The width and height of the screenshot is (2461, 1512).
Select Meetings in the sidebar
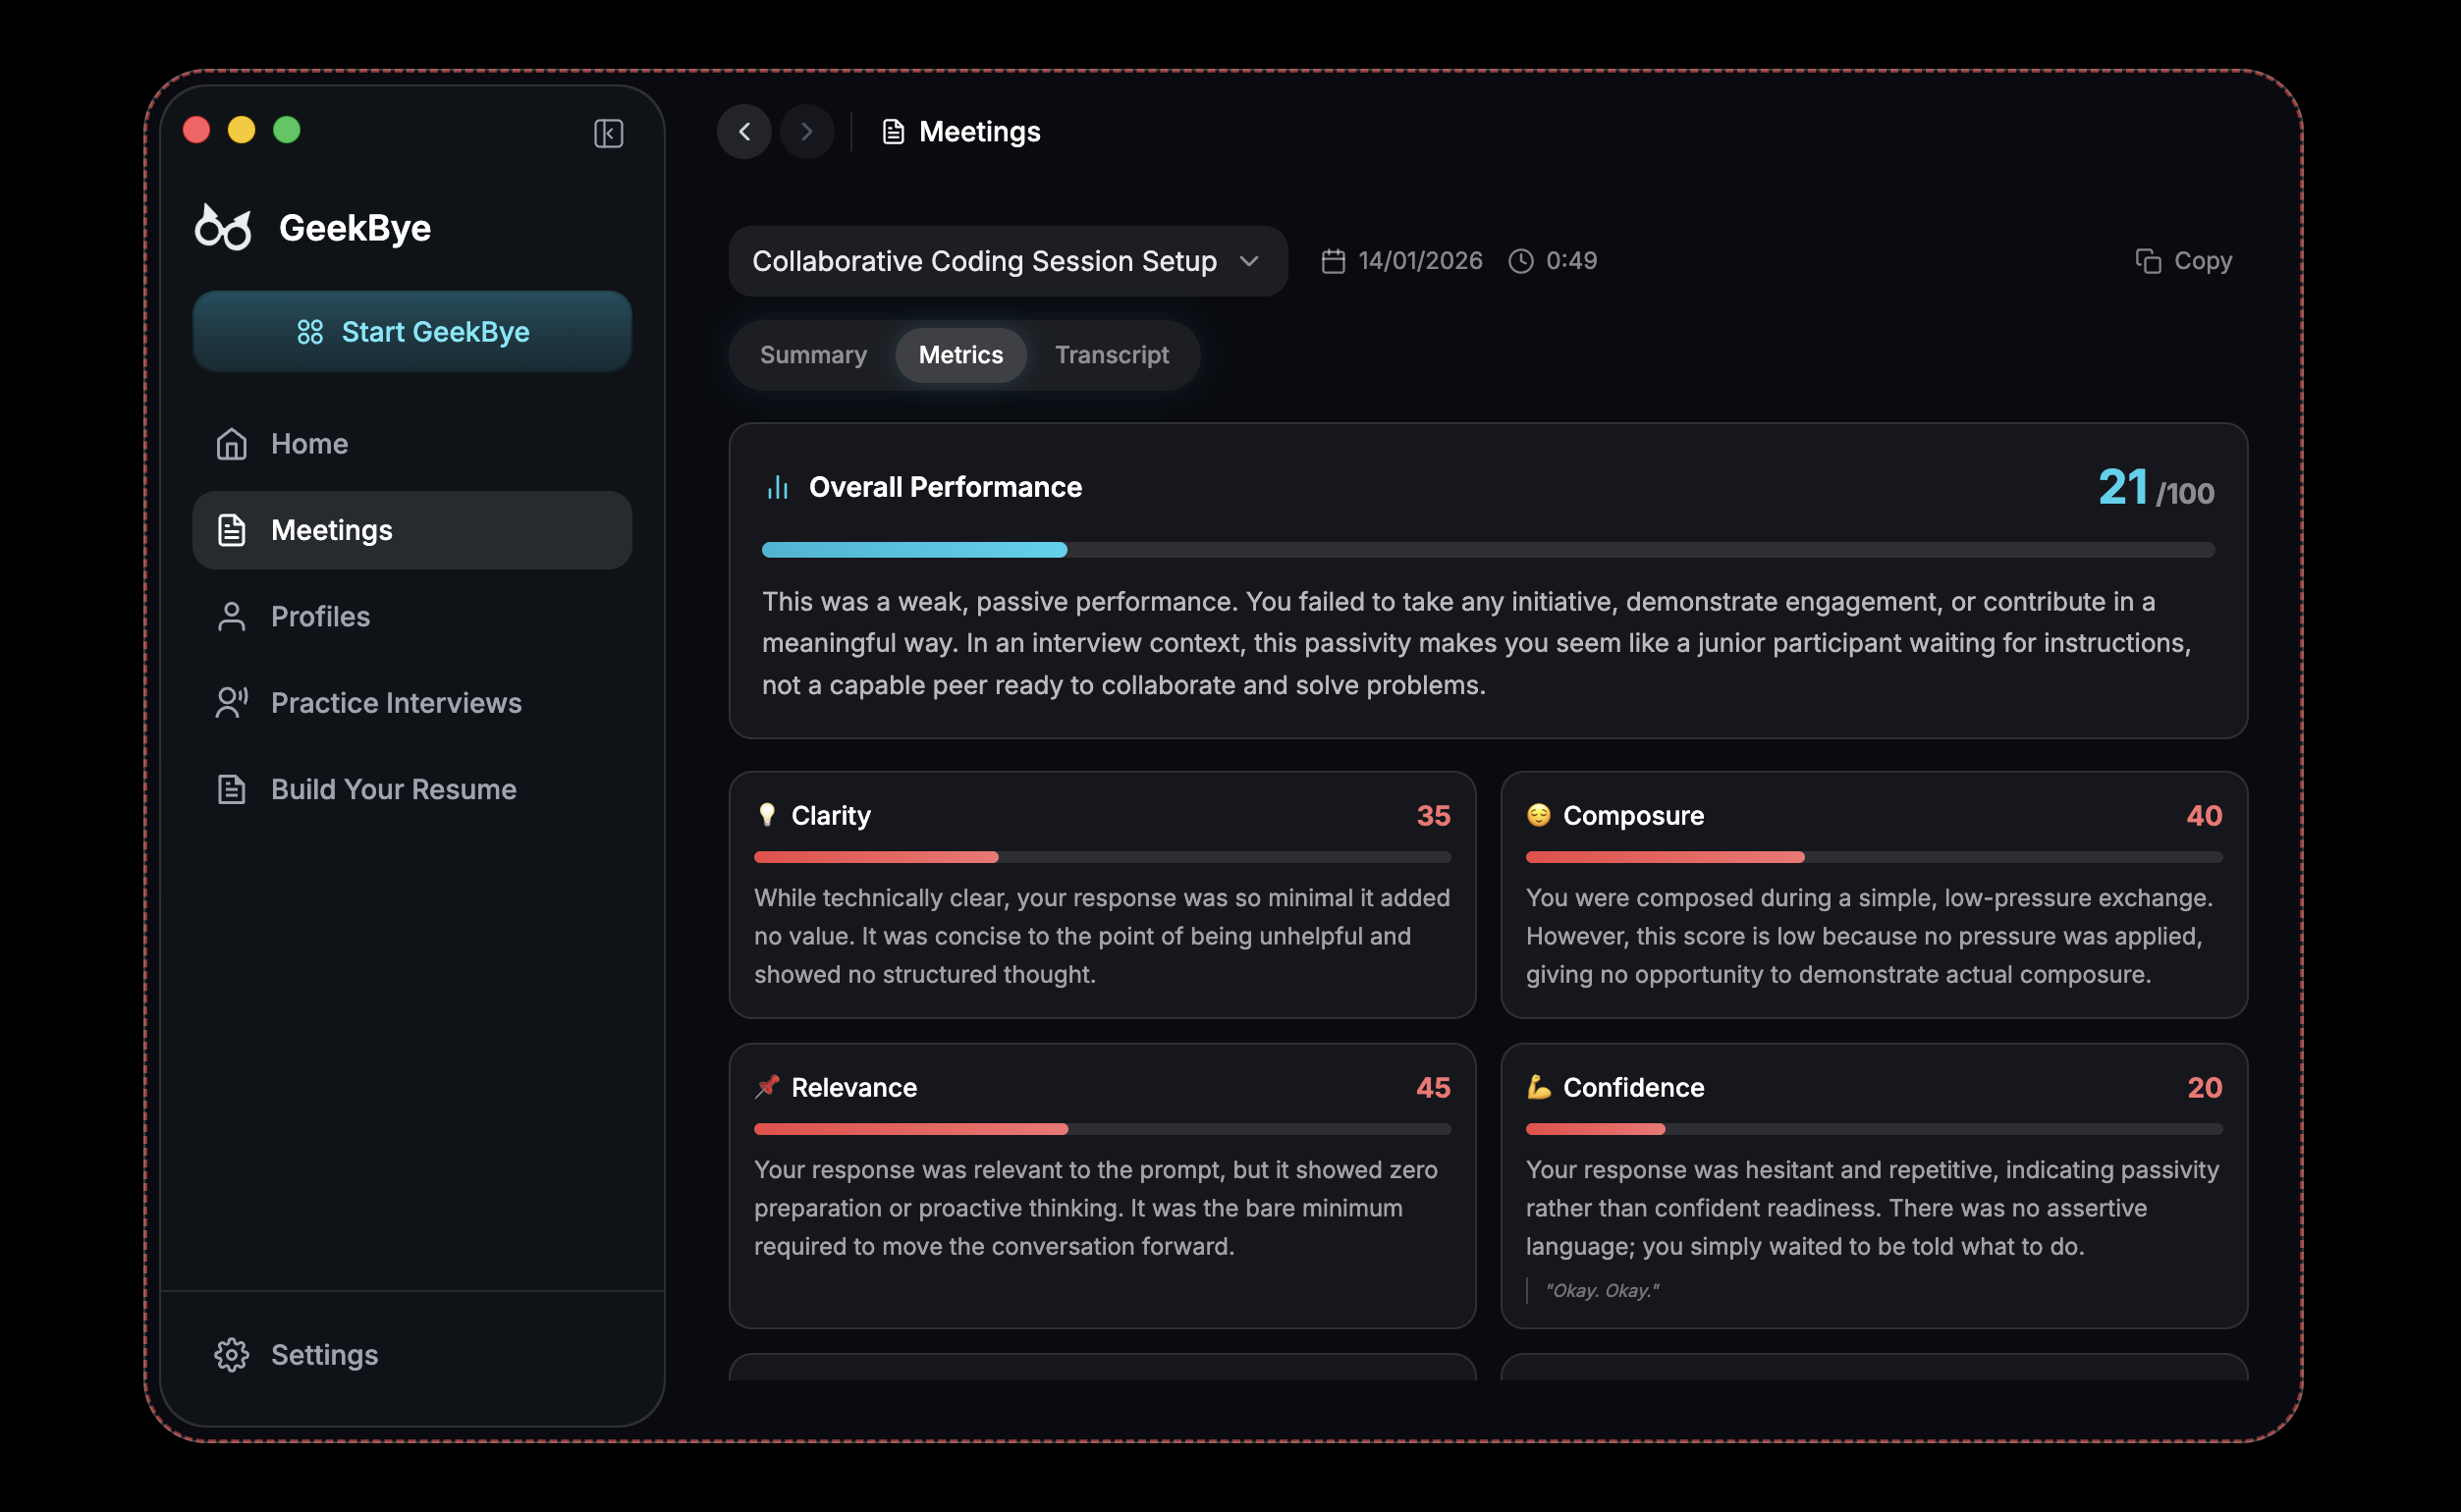(411, 530)
